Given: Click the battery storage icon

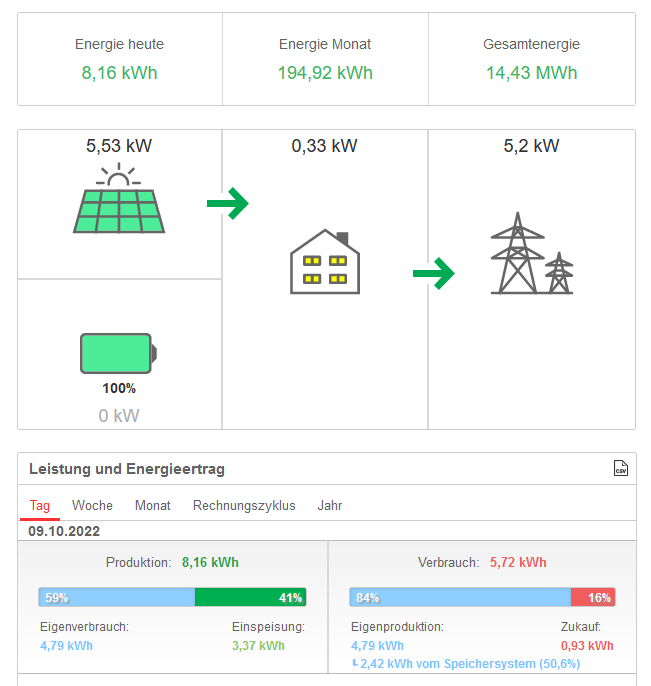Looking at the screenshot, I should click(x=119, y=354).
